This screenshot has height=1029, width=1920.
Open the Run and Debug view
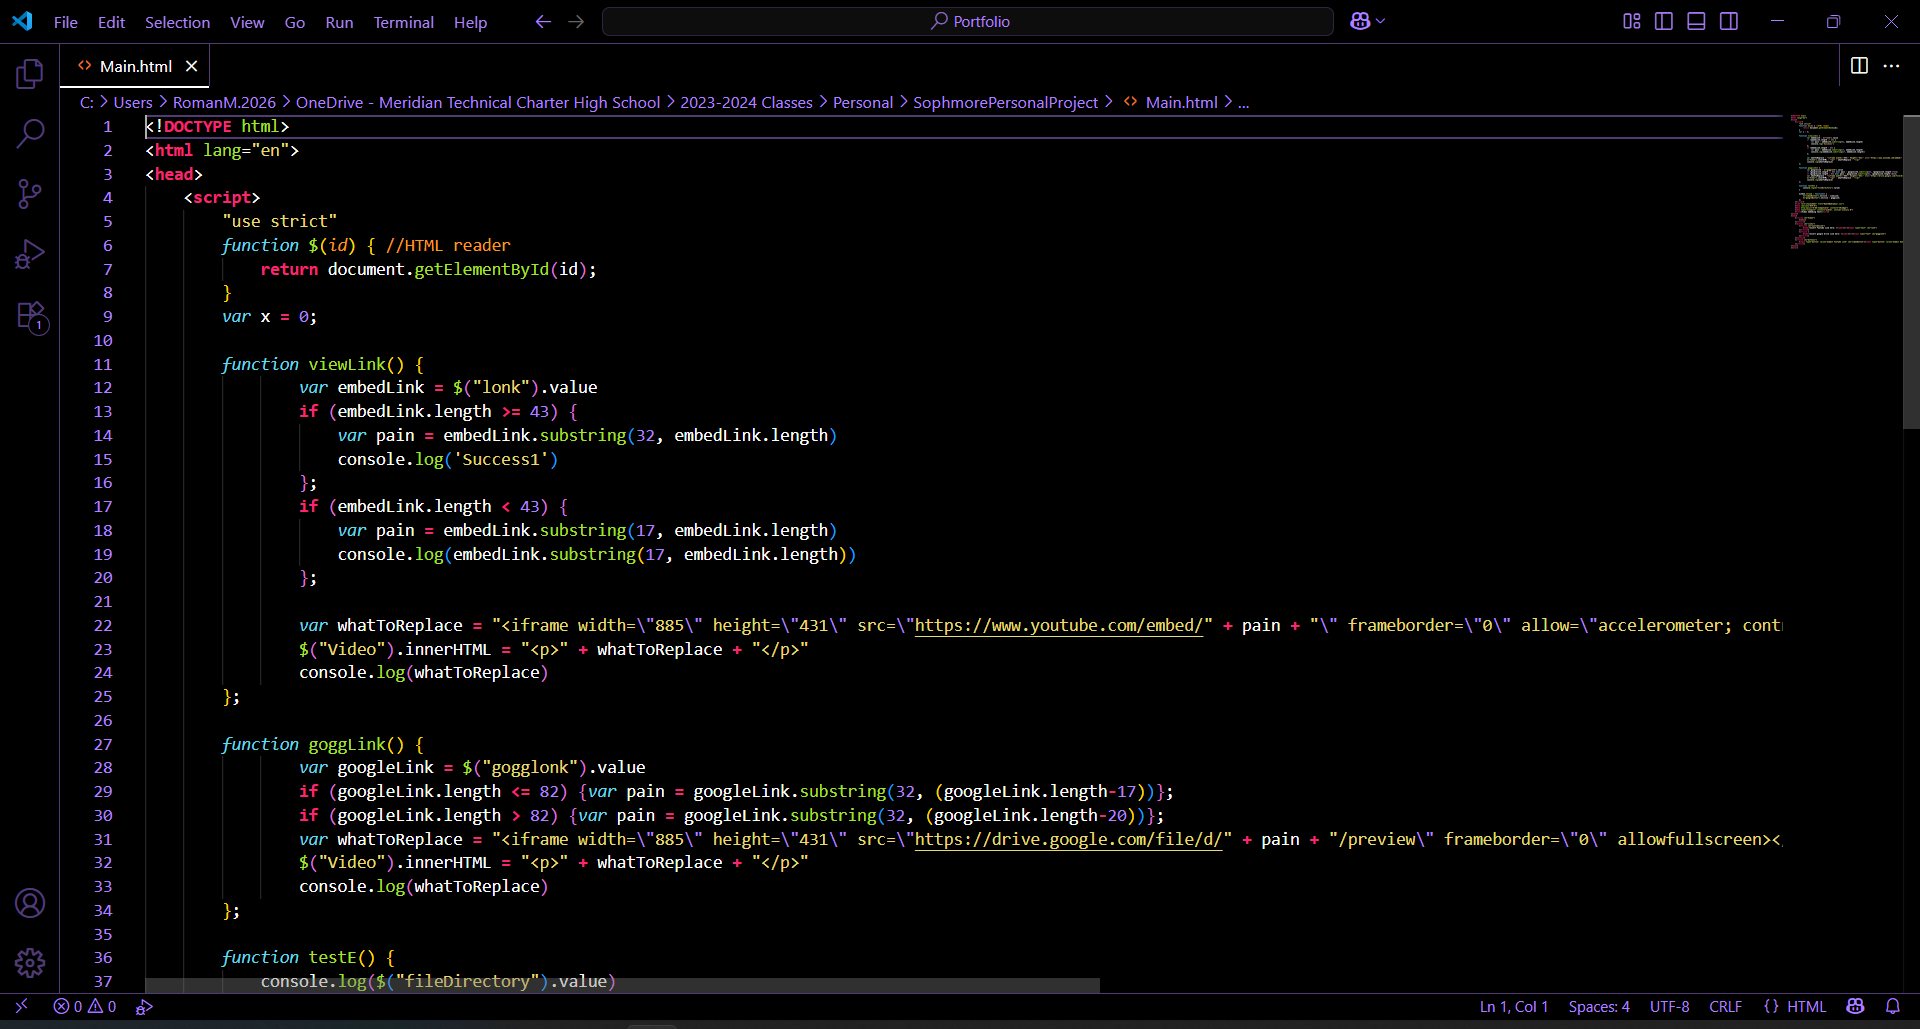click(x=30, y=255)
